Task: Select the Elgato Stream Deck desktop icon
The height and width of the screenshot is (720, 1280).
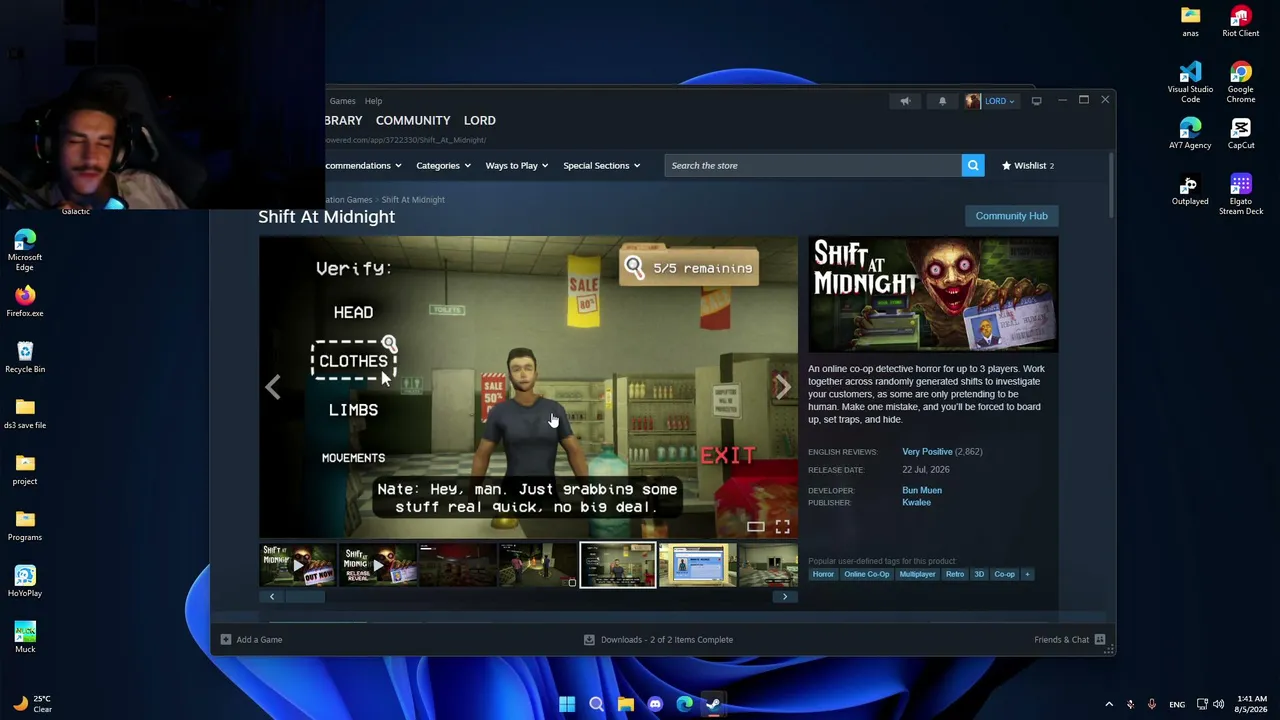Action: (1241, 195)
